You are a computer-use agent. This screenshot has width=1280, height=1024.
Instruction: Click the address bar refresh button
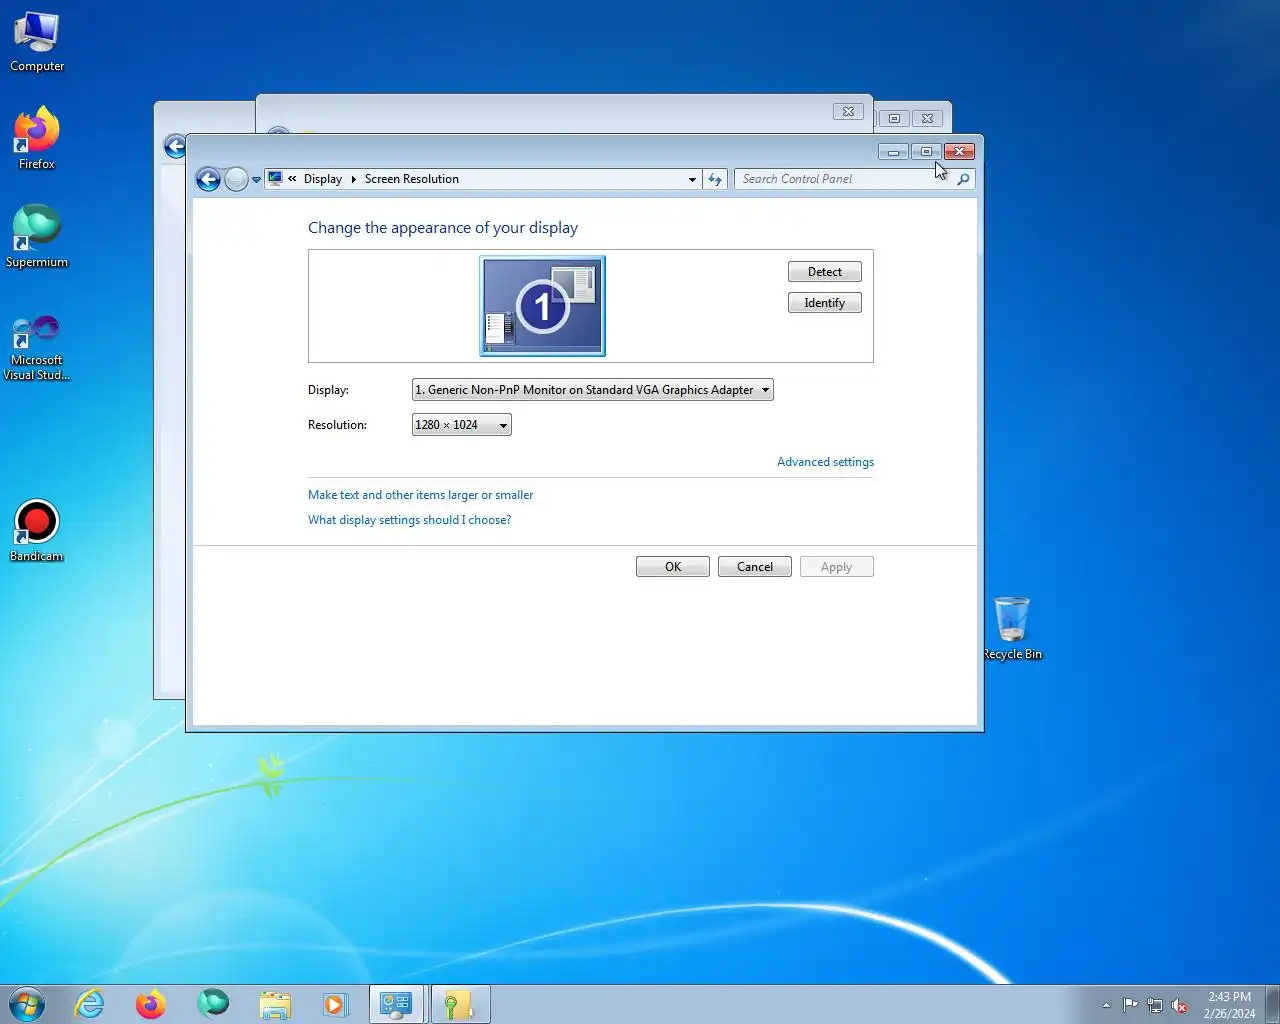(x=714, y=179)
